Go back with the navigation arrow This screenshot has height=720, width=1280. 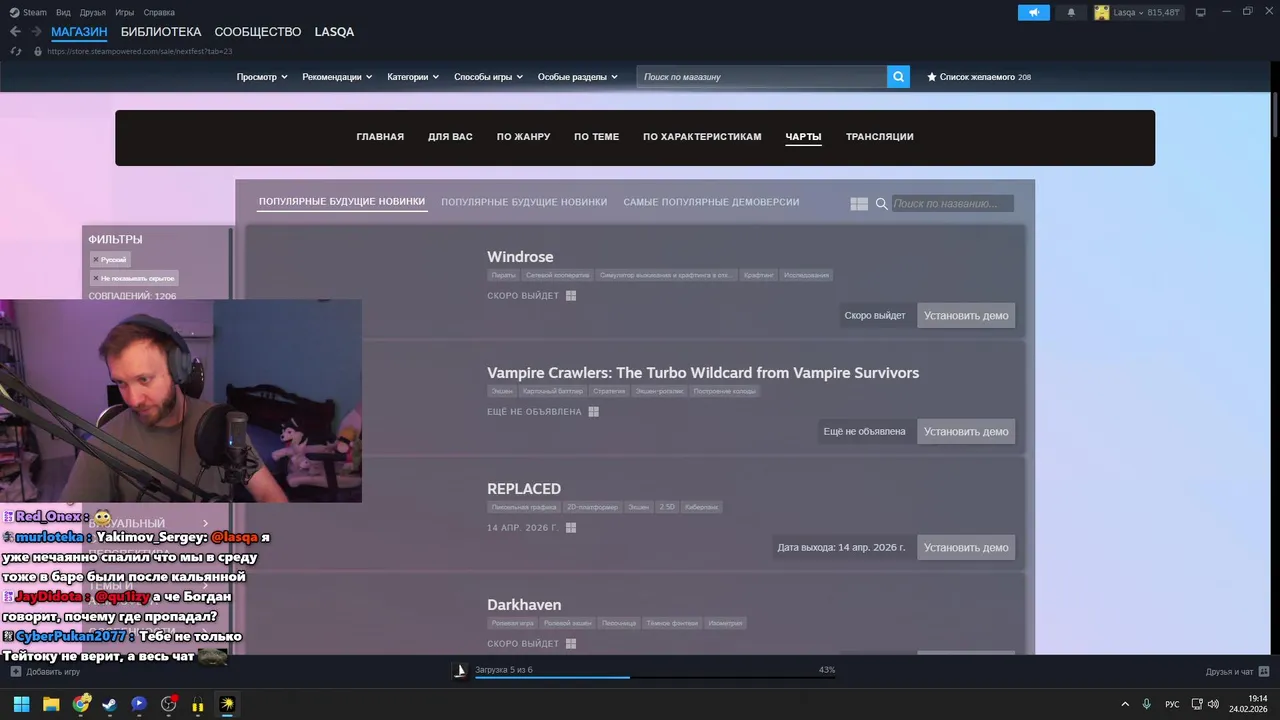[x=15, y=32]
